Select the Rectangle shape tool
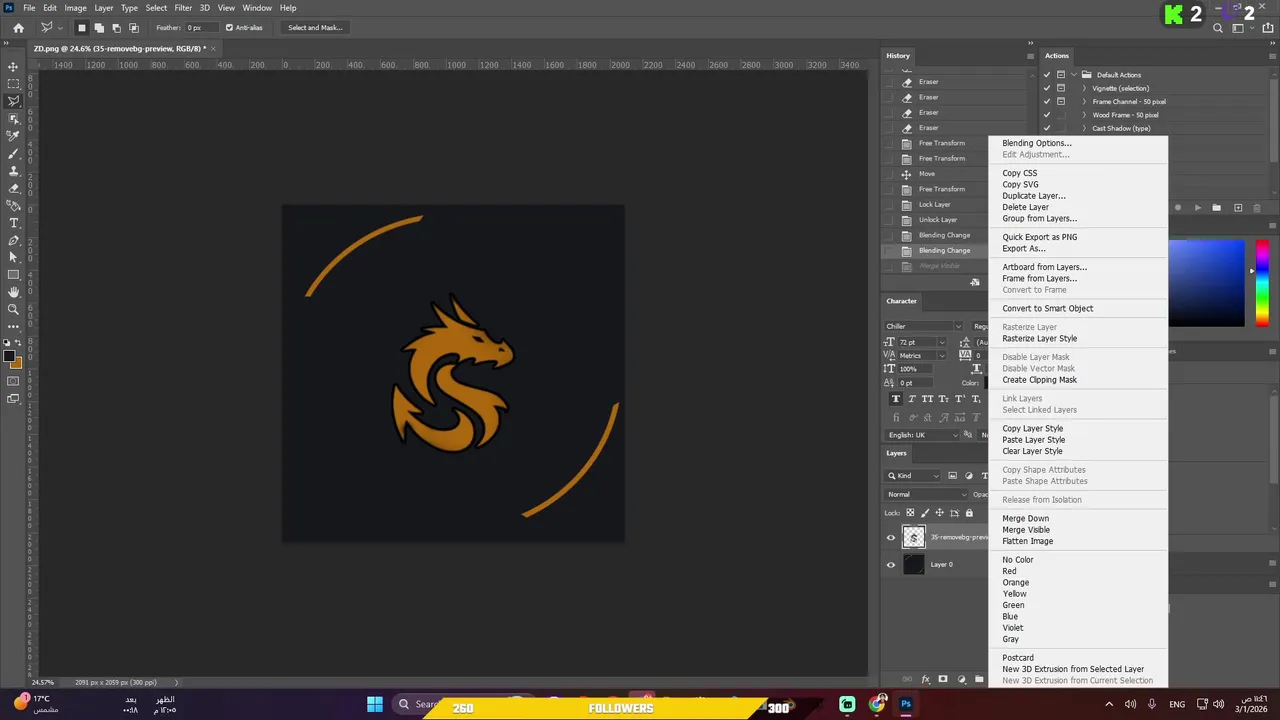Image resolution: width=1280 pixels, height=720 pixels. (13, 275)
